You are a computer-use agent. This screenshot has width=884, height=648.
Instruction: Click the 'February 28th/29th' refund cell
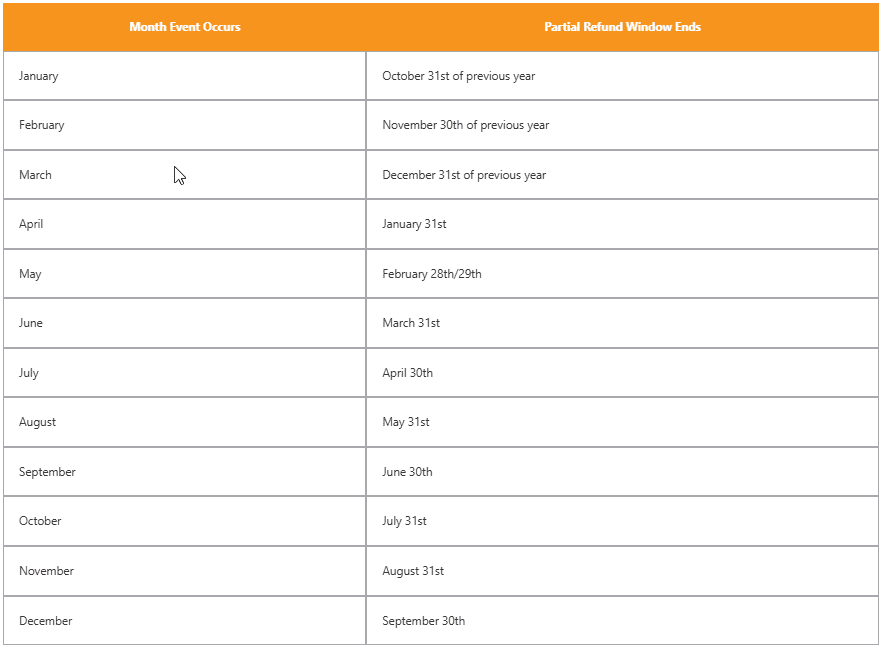click(622, 274)
